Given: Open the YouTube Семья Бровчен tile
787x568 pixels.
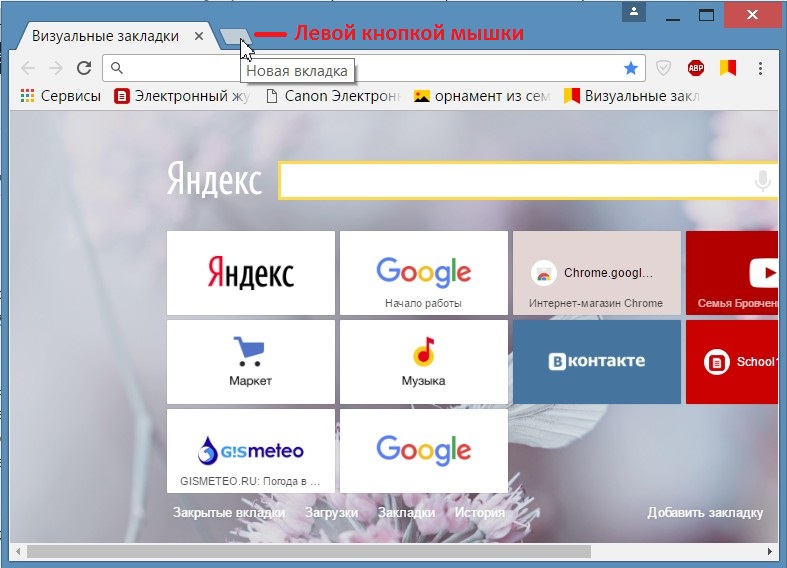Looking at the screenshot, I should click(732, 272).
